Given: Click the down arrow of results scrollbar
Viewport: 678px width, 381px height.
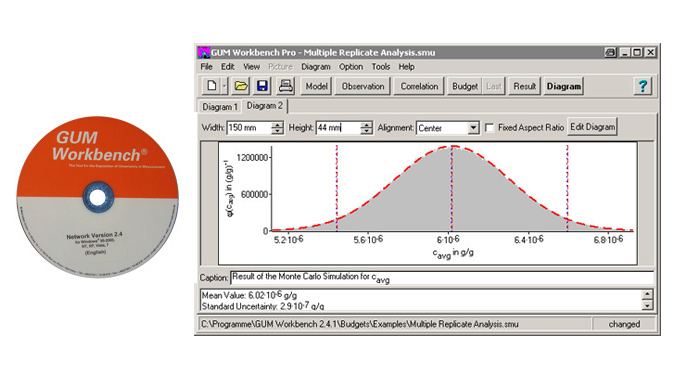Looking at the screenshot, I should click(647, 305).
